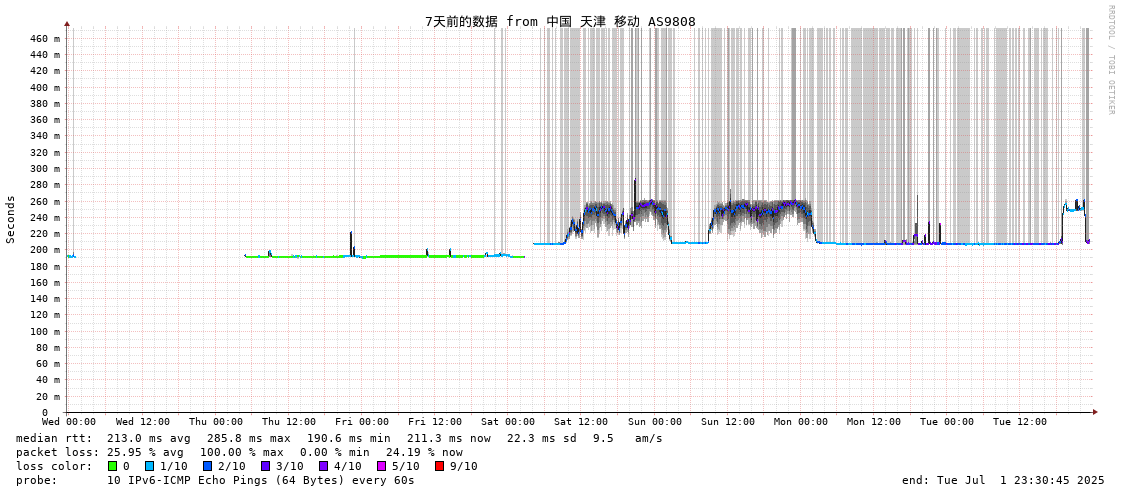Click the 'end: Tue Jul 1 23:30:45 2025' timestamp

pos(1003,481)
